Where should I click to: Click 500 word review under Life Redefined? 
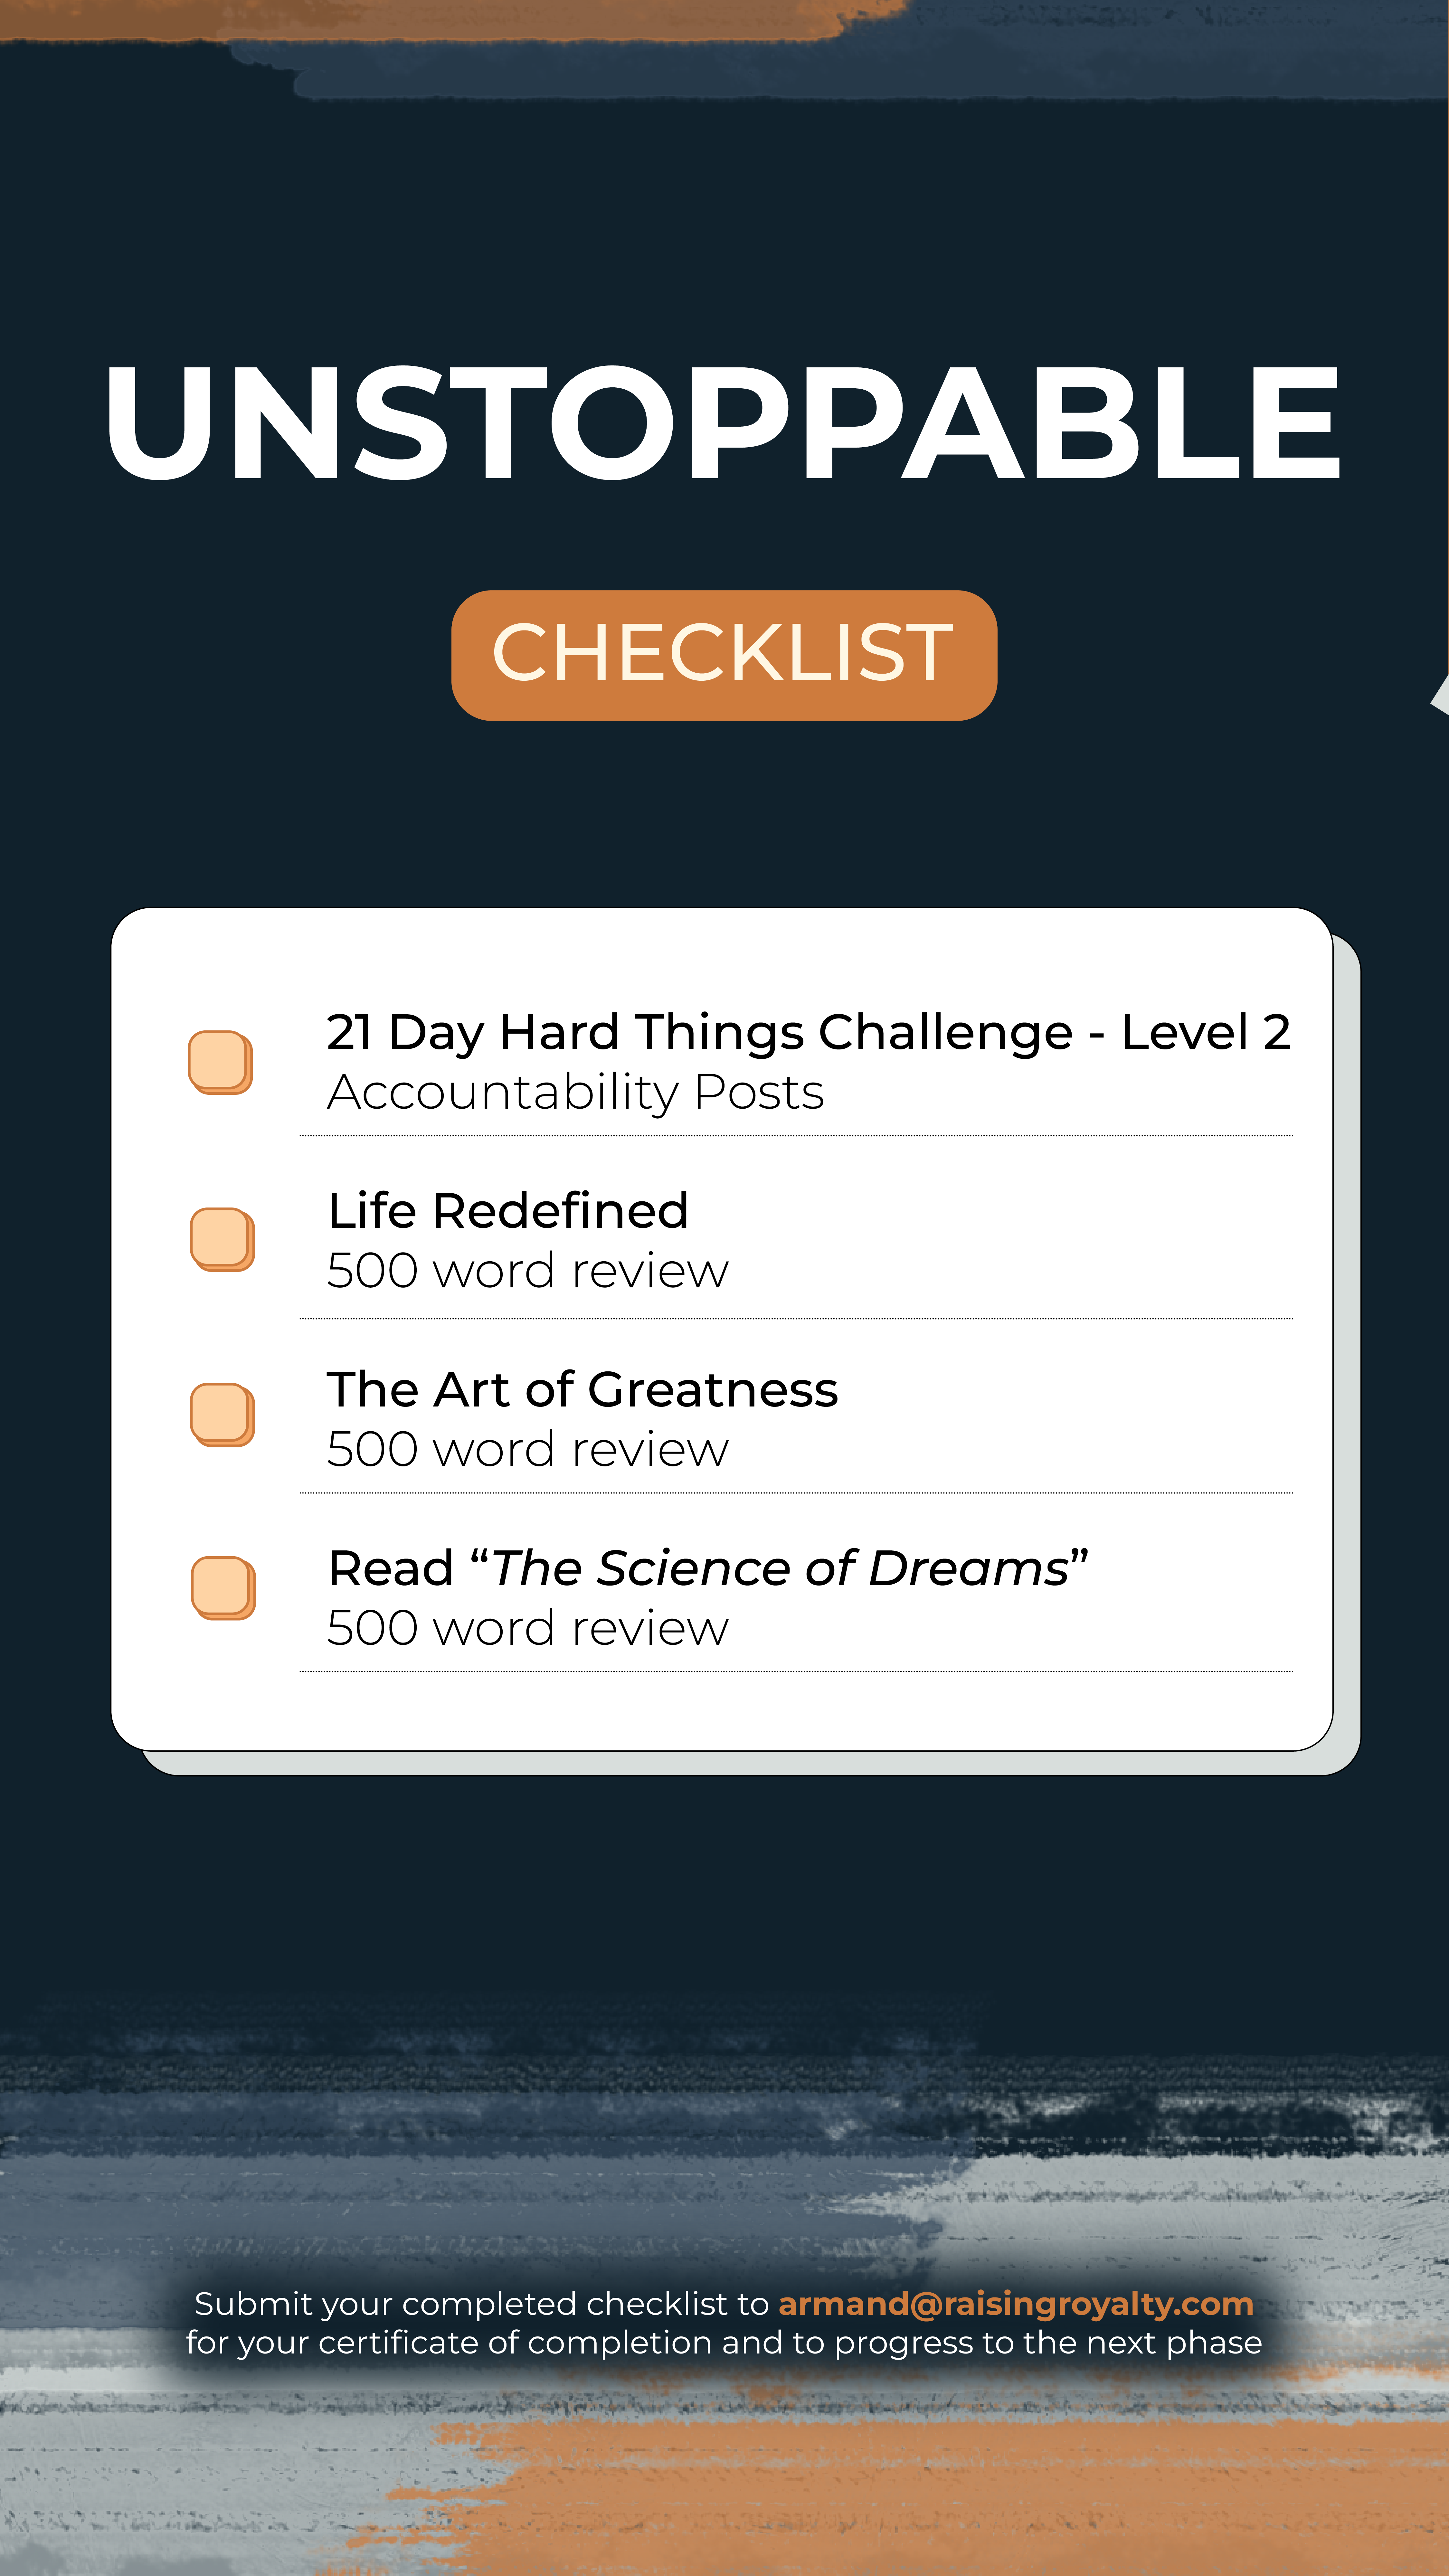528,1271
